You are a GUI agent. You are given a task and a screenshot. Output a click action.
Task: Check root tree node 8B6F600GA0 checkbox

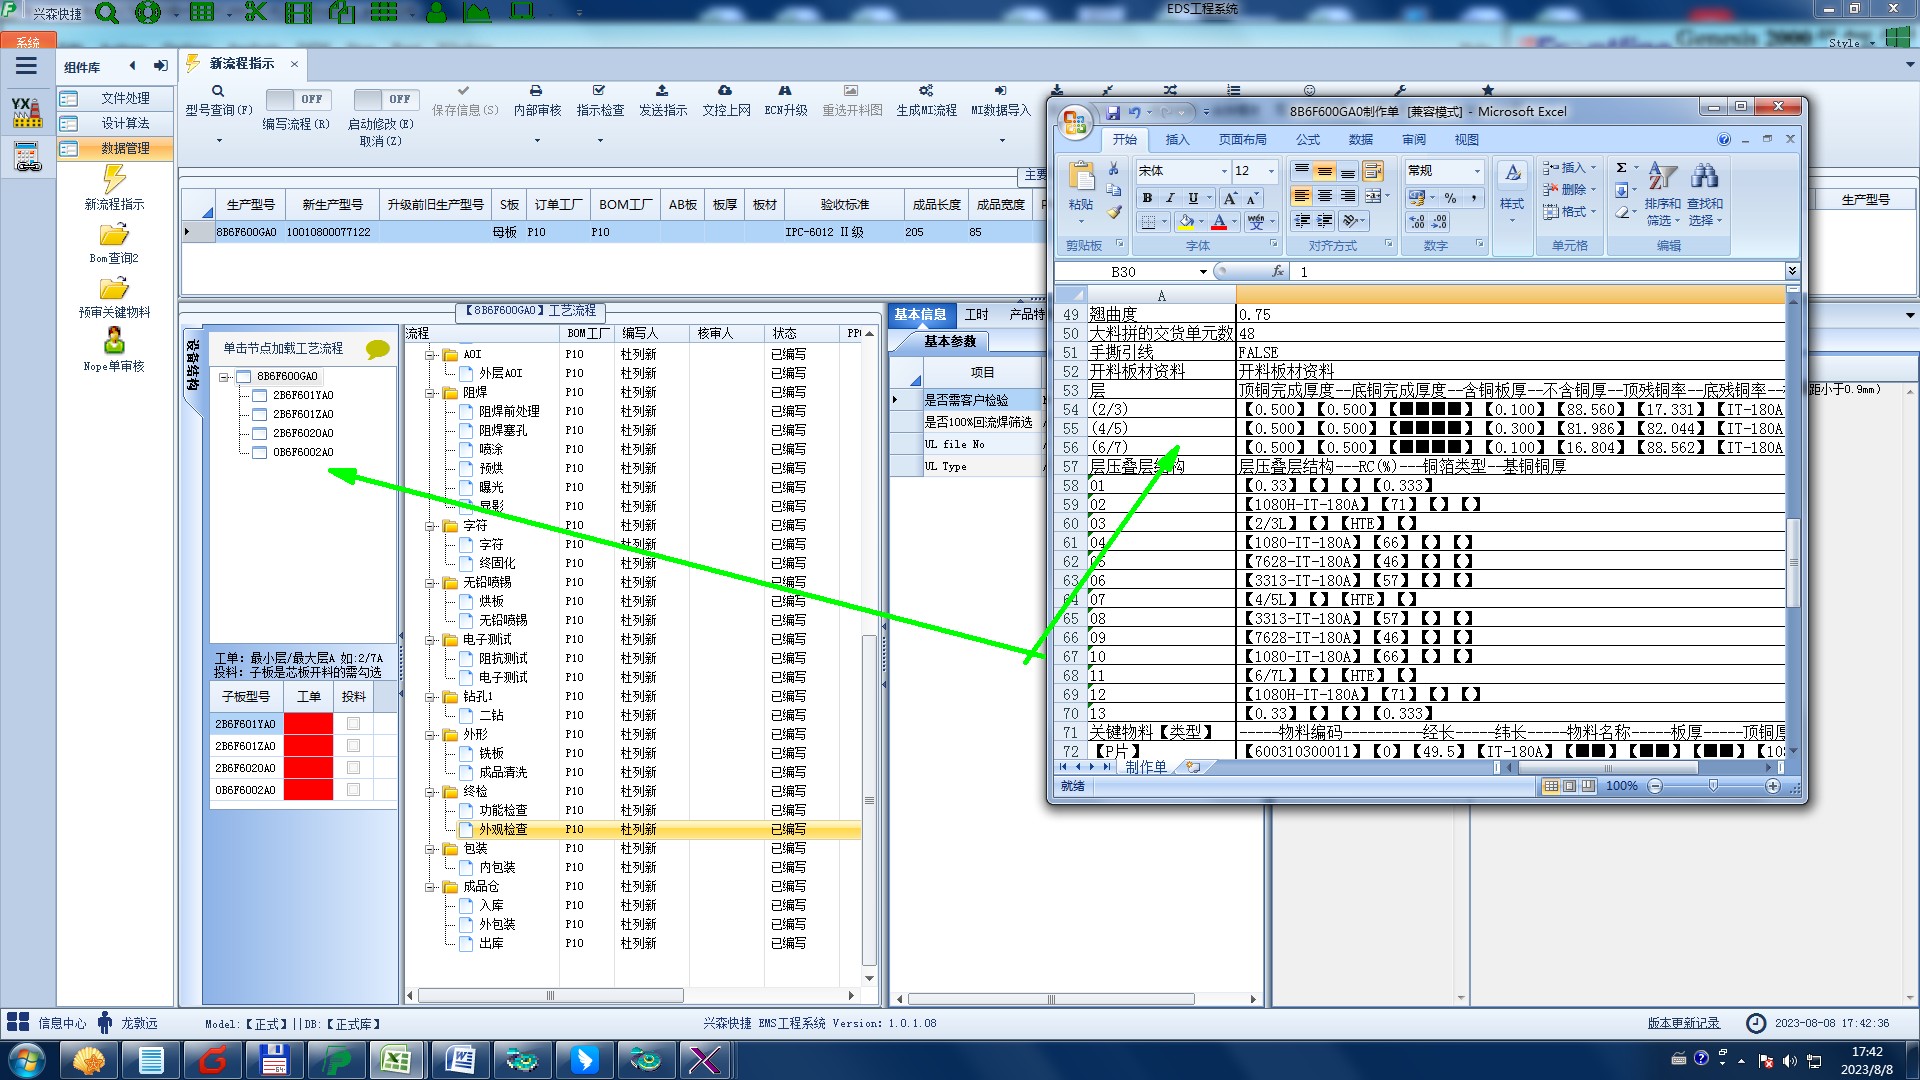243,377
